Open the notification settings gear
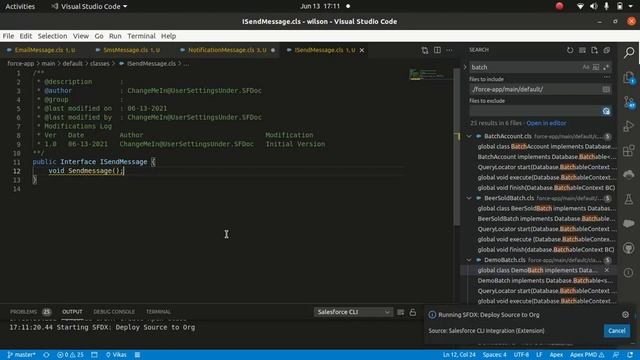This screenshot has height=360, width=640. [x=625, y=315]
